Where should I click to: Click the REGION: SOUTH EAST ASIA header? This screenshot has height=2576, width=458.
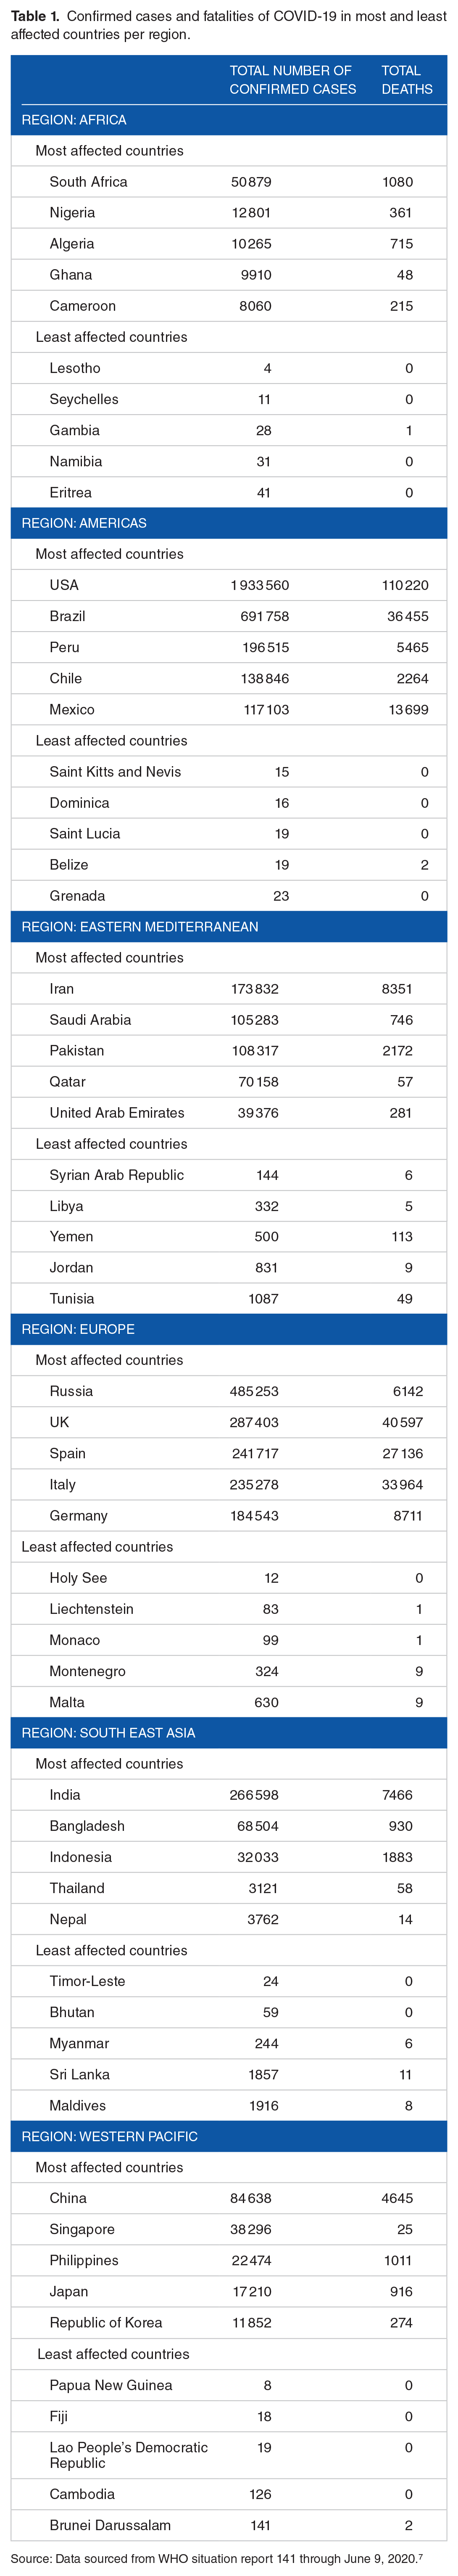coord(229,1732)
